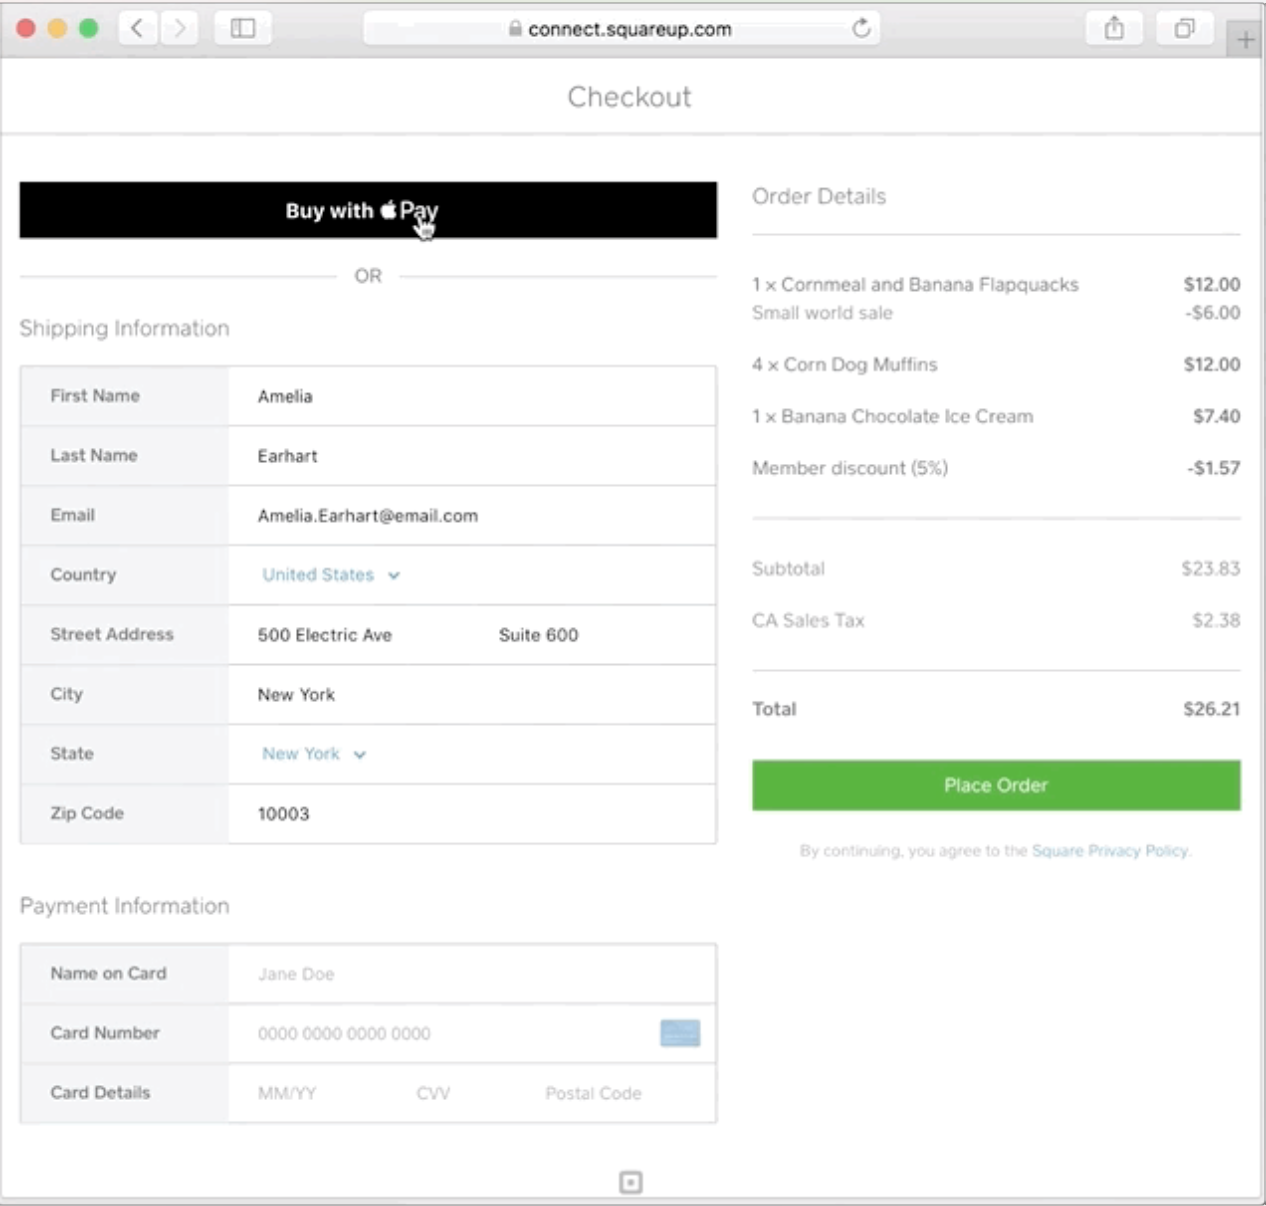
Task: Open the Square Privacy Policy link
Action: pyautogui.click(x=1109, y=851)
